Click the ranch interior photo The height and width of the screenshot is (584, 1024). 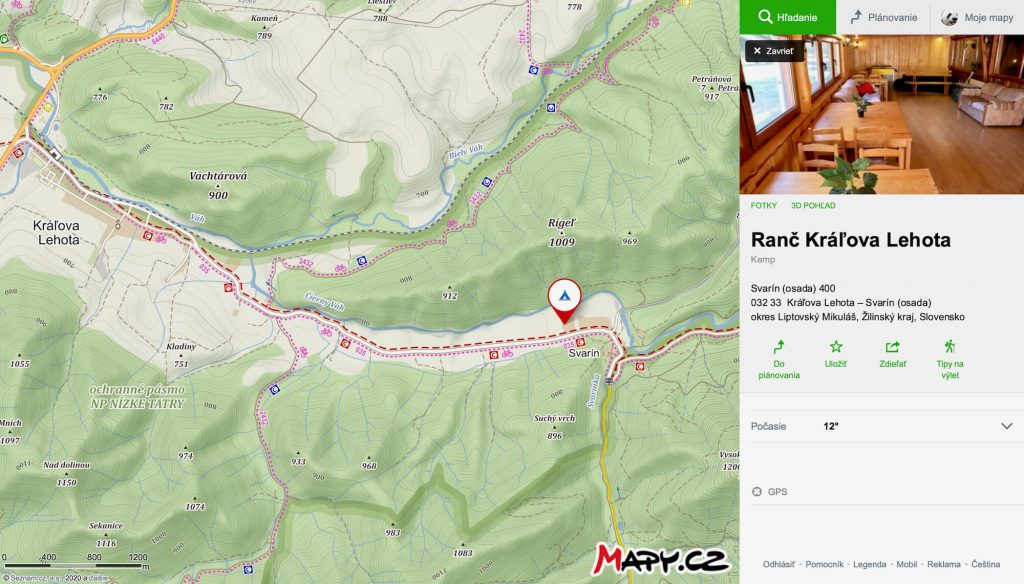(x=882, y=114)
